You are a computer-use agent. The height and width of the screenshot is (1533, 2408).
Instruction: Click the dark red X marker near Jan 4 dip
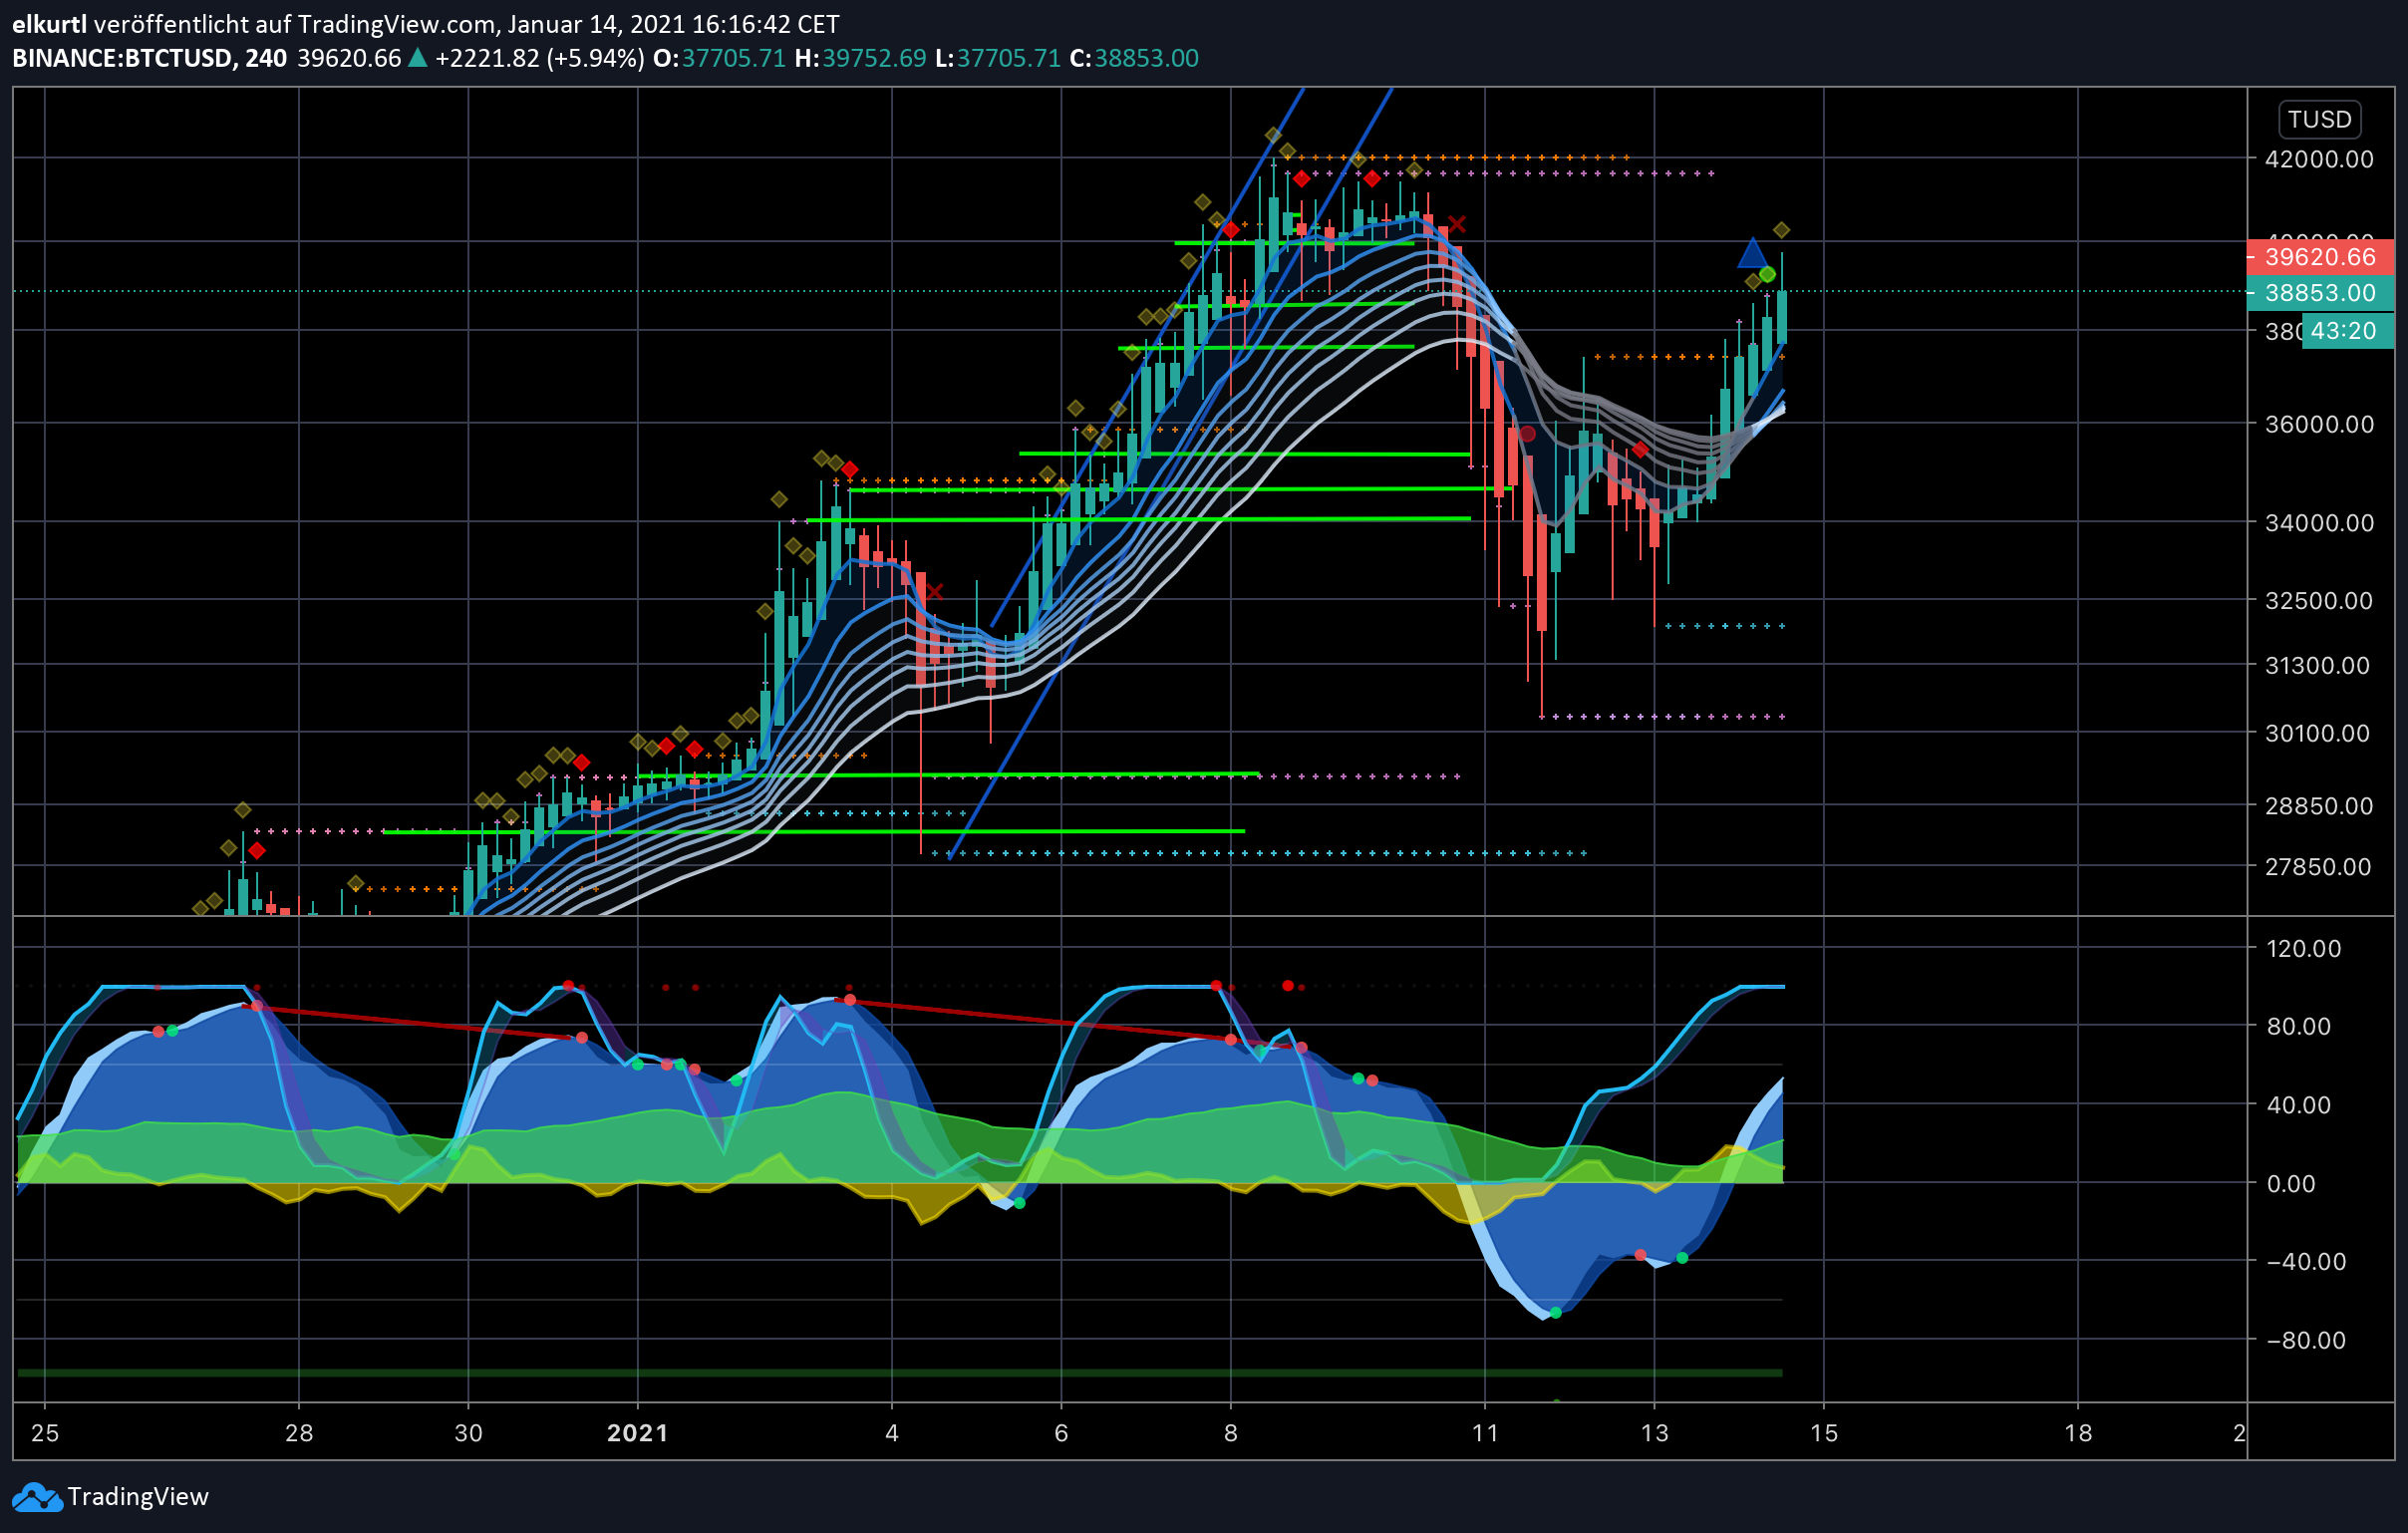click(x=934, y=592)
